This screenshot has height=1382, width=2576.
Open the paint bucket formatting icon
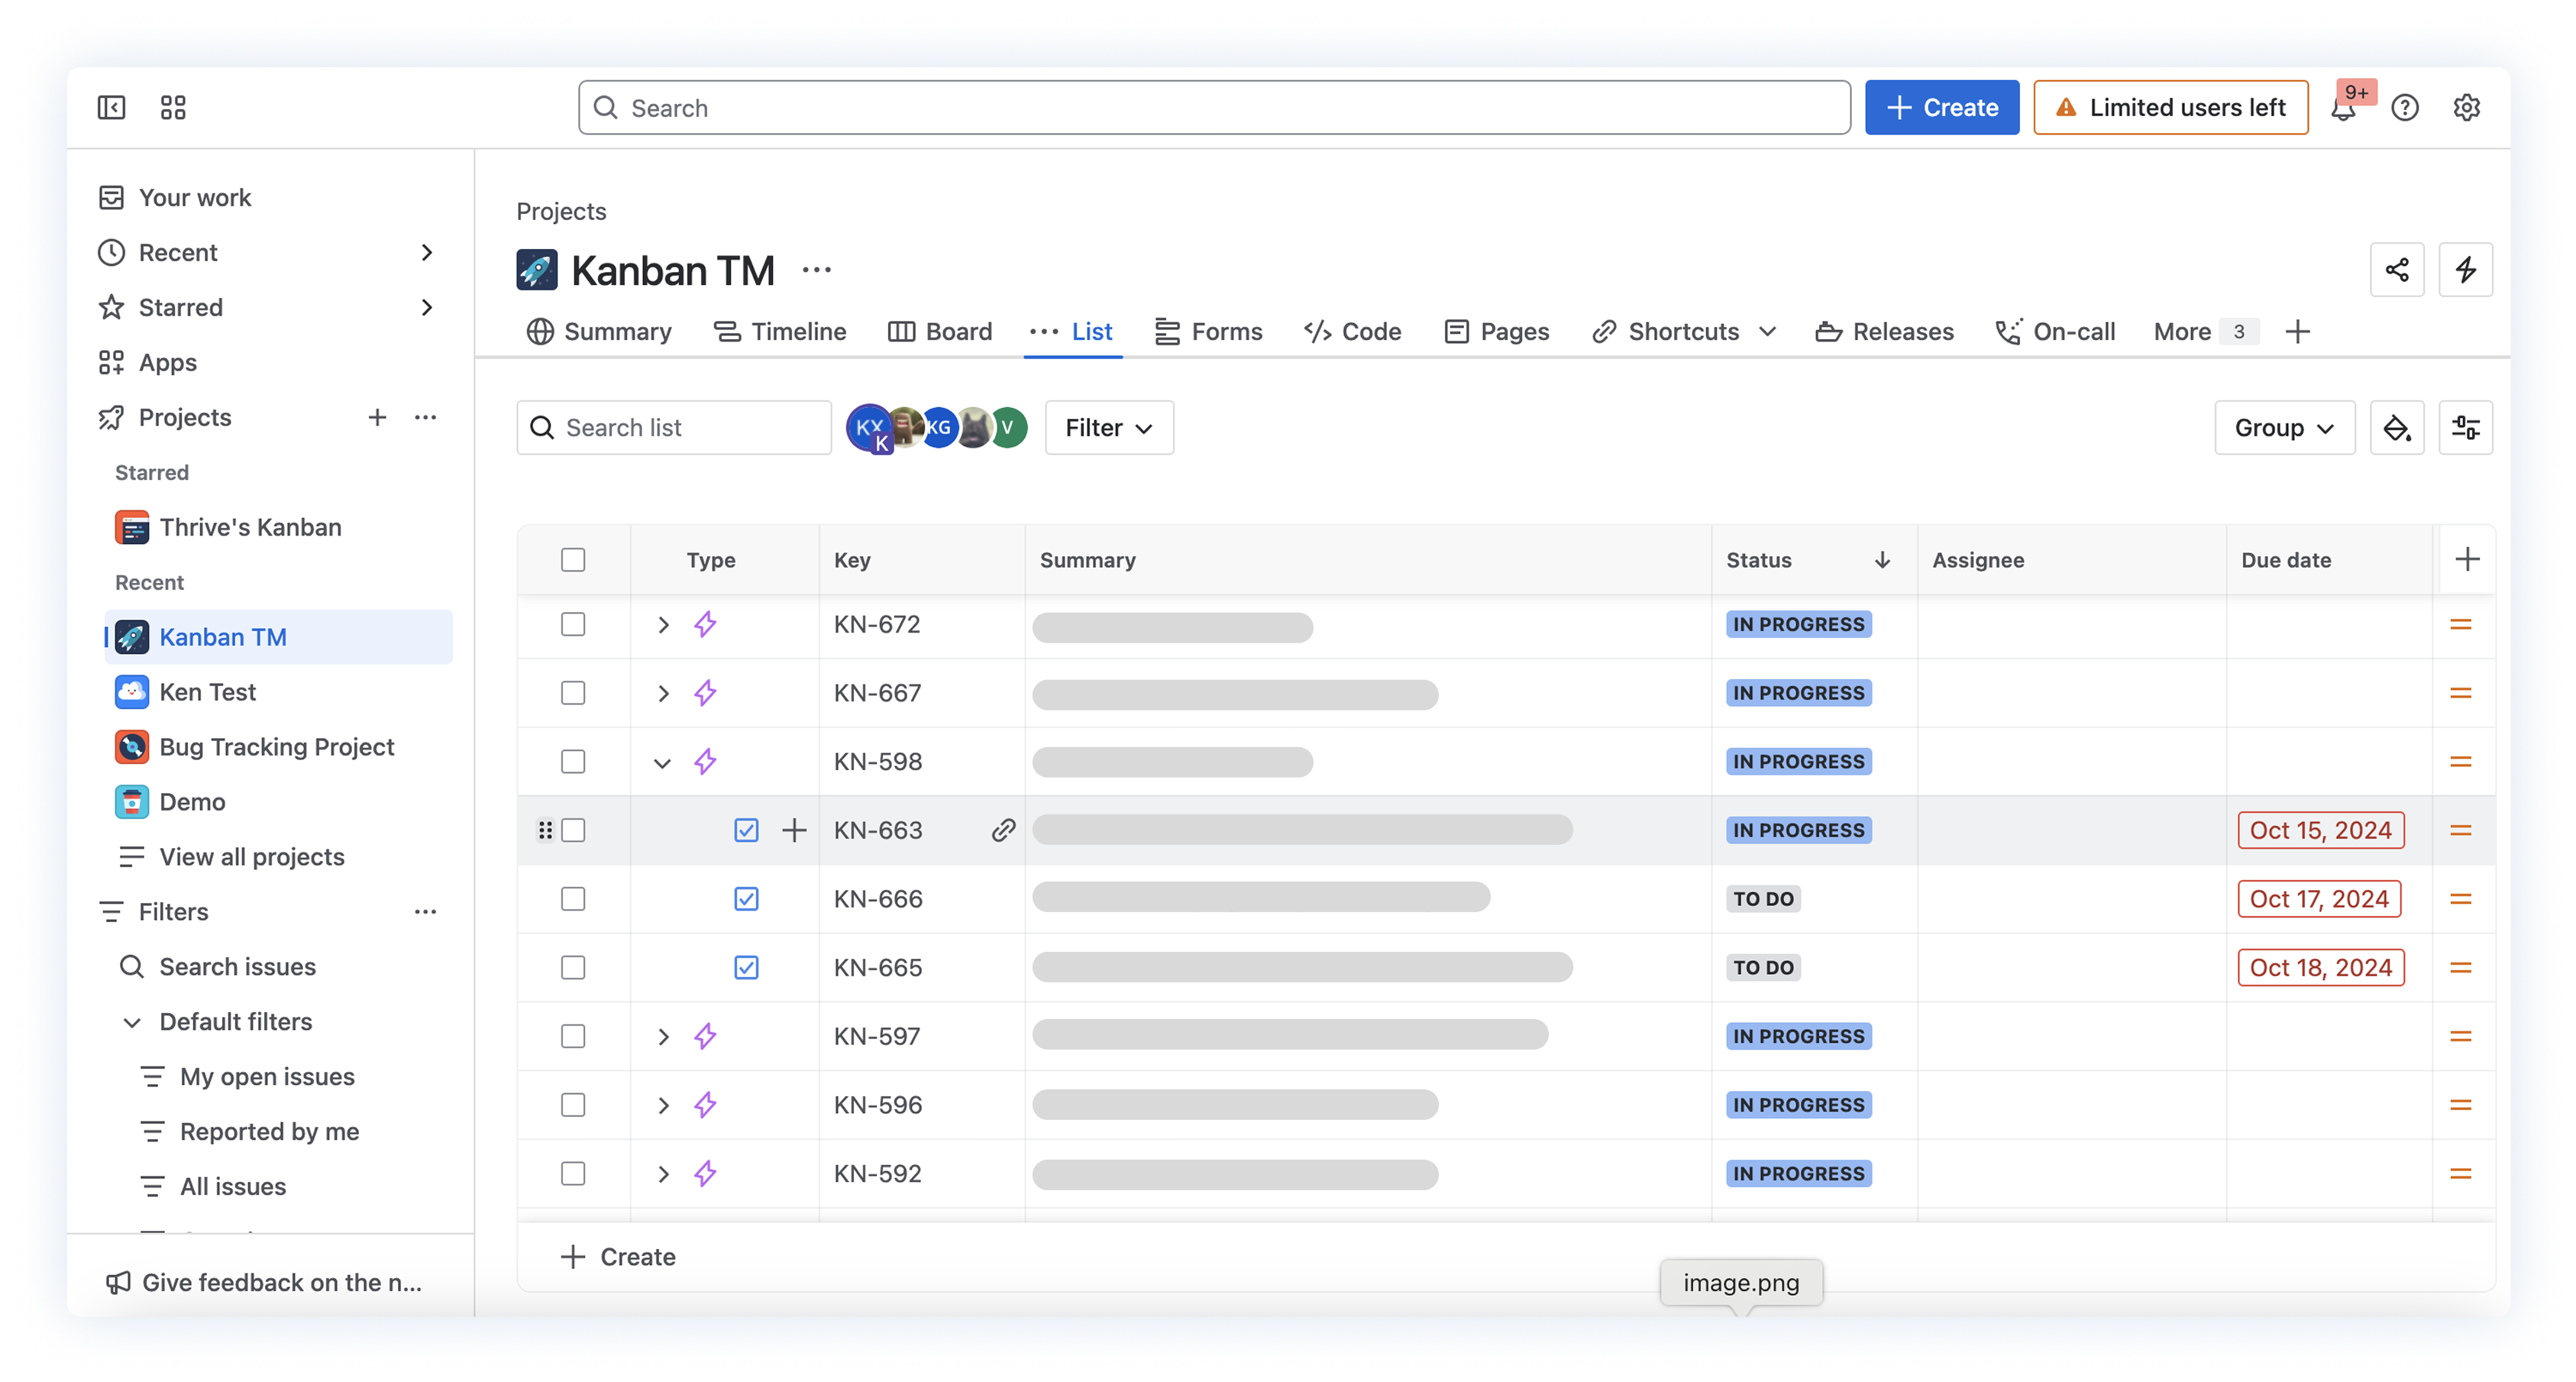pyautogui.click(x=2396, y=428)
